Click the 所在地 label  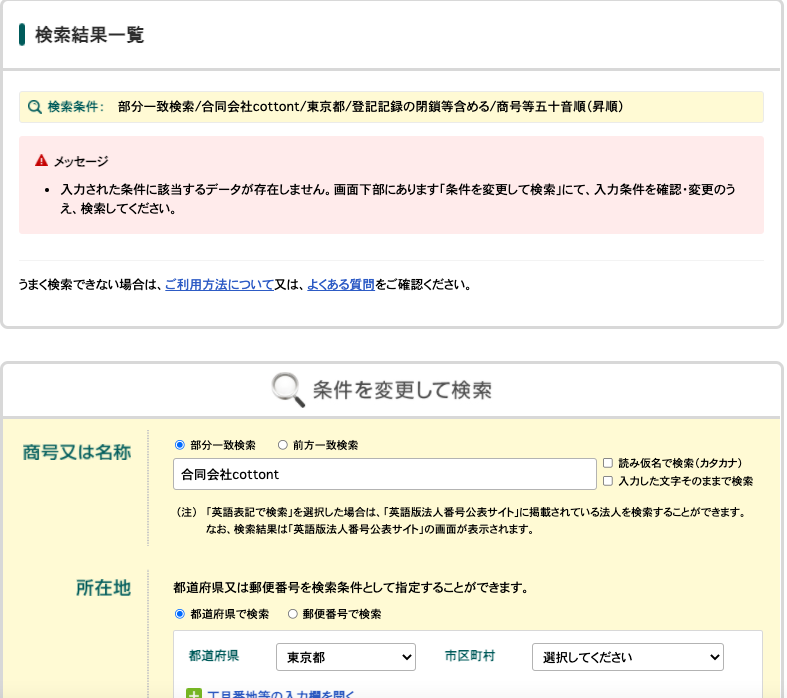coord(103,588)
